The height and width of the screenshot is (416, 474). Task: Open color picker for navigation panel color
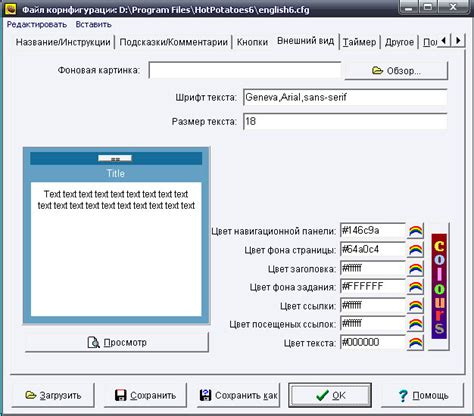(x=415, y=231)
